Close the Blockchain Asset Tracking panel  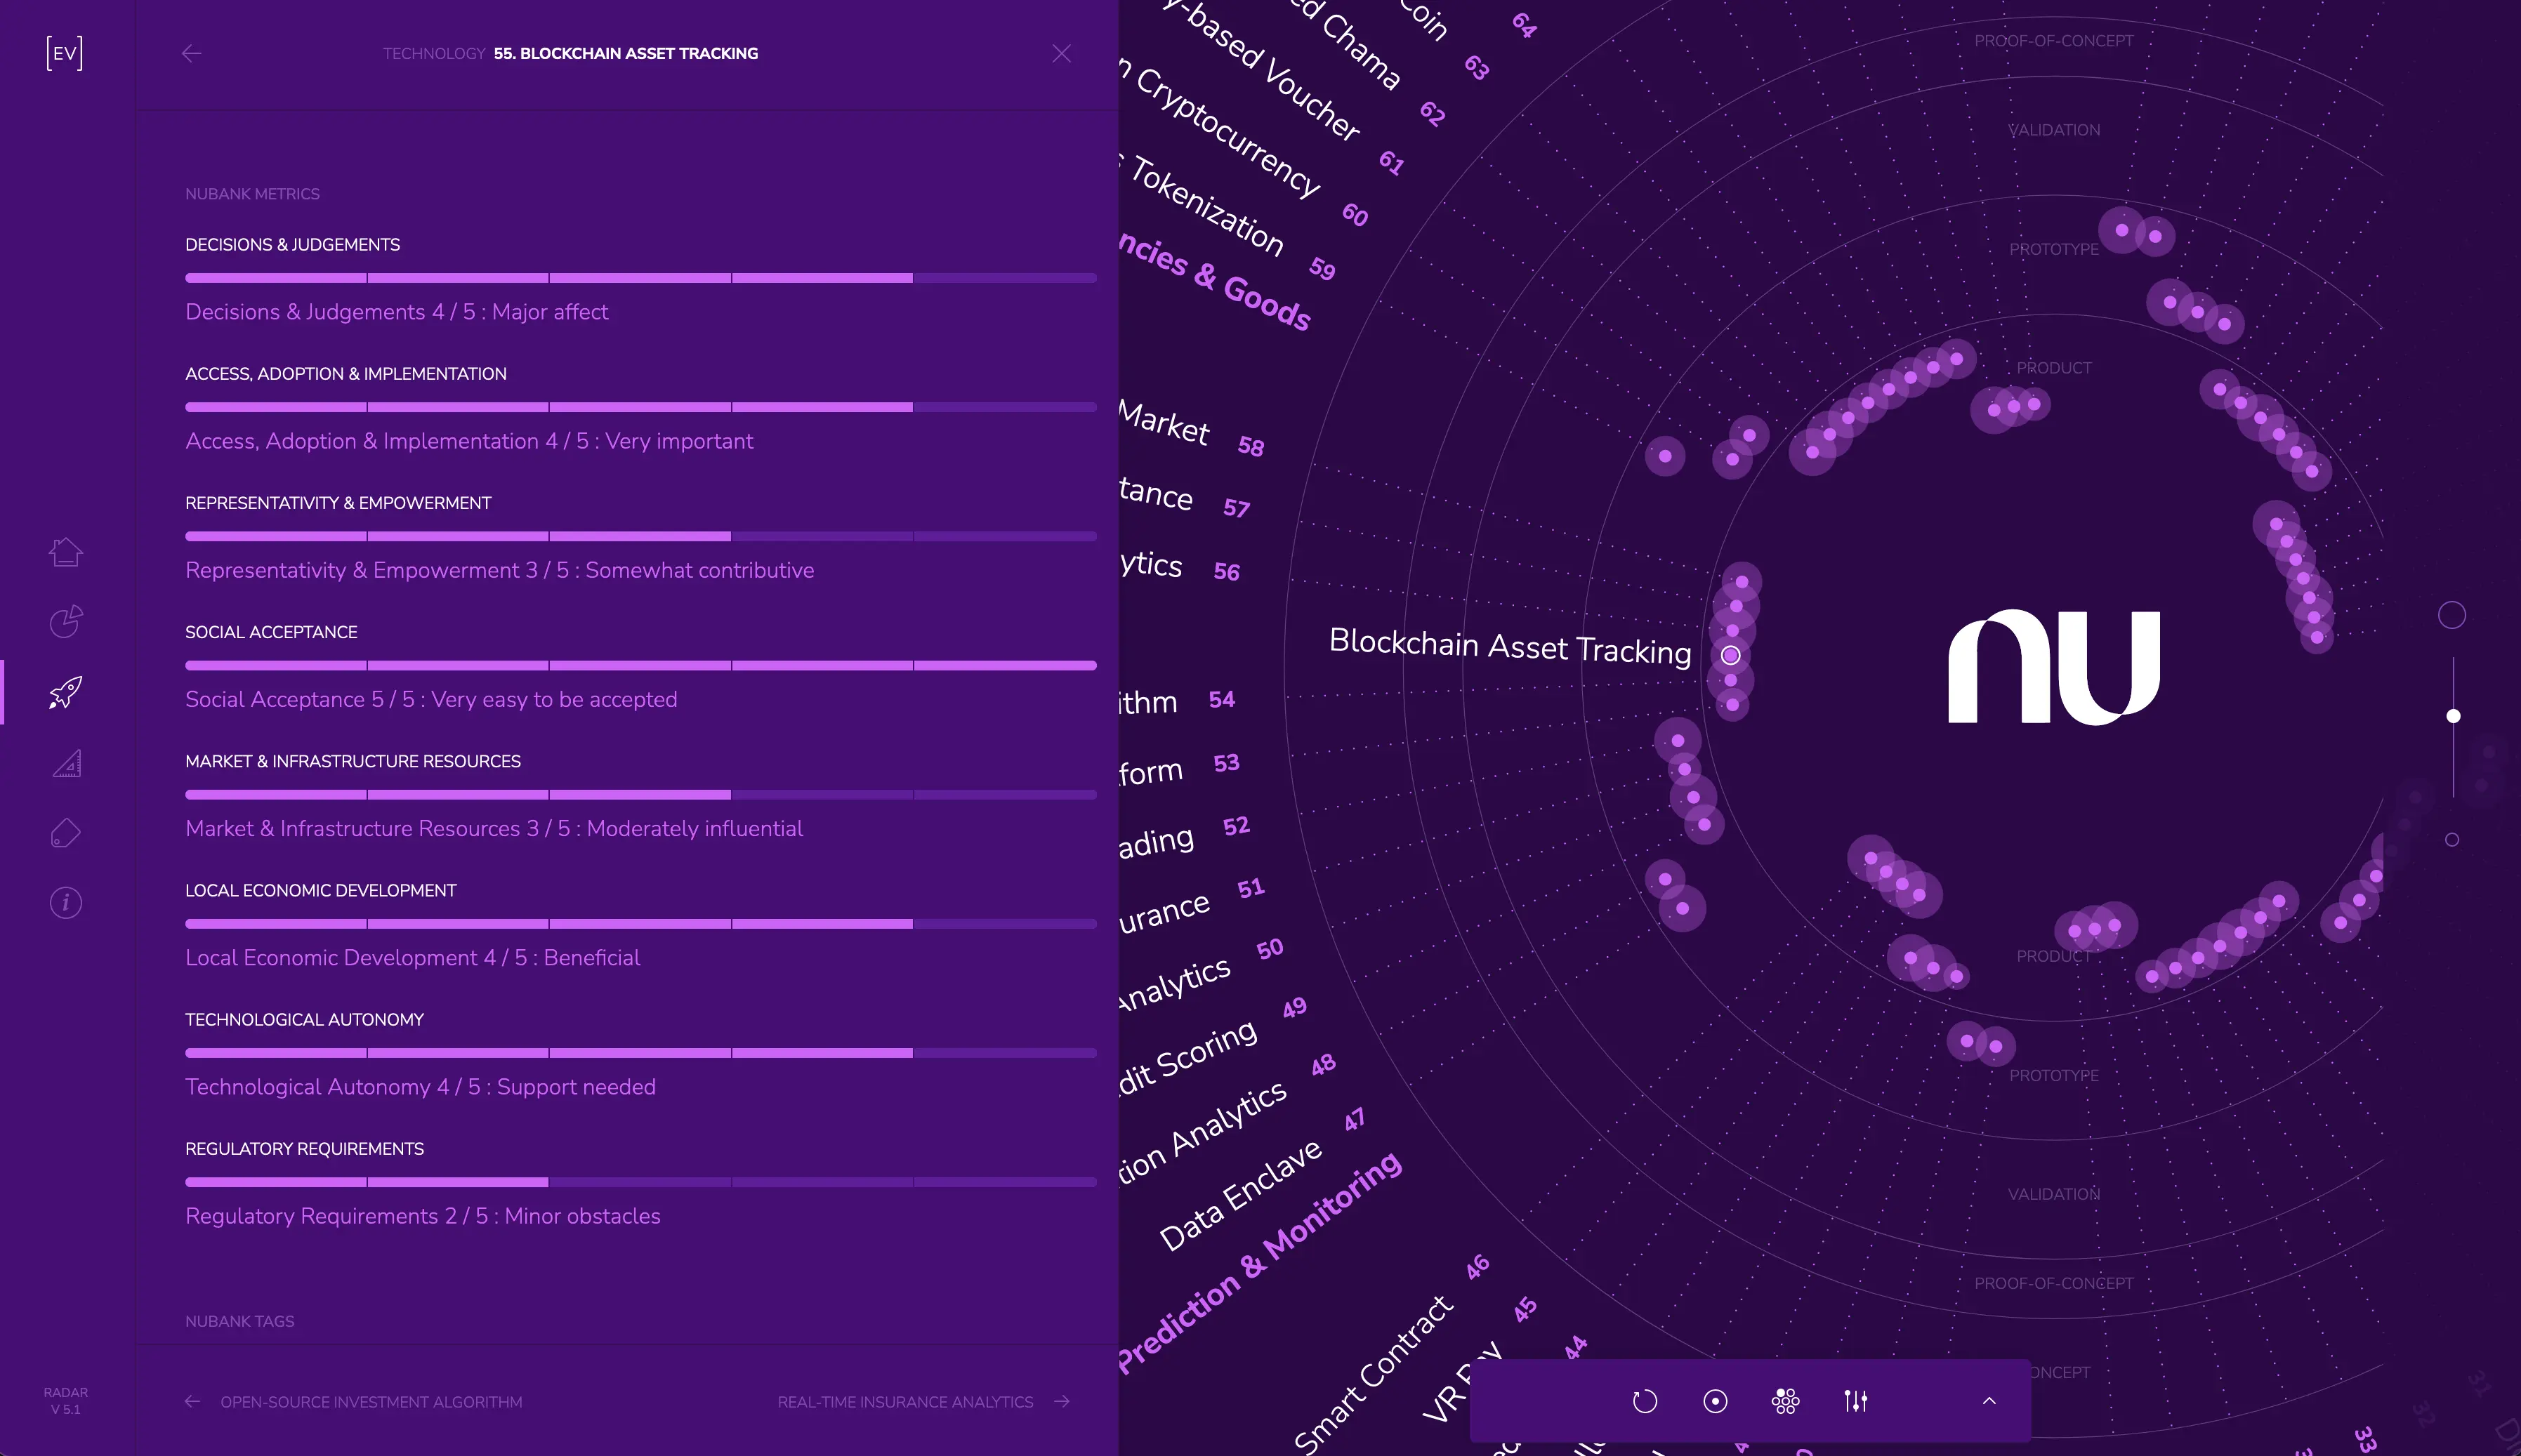[1062, 53]
